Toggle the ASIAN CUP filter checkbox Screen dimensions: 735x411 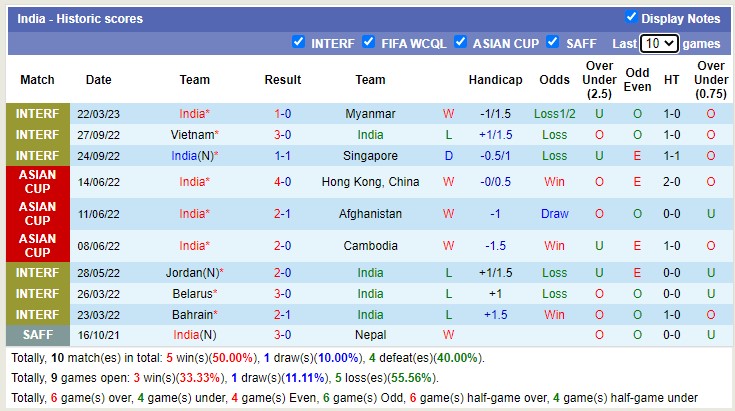click(461, 42)
